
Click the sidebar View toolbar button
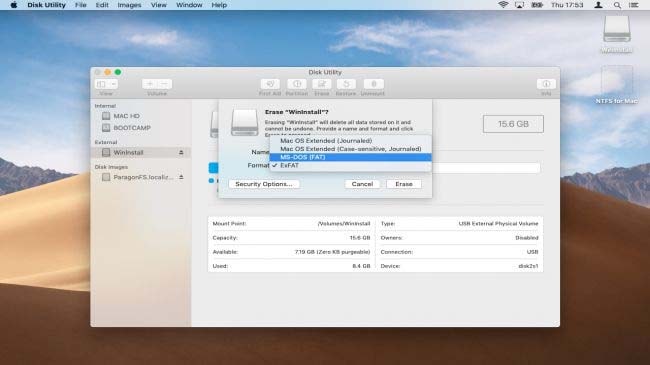click(101, 84)
